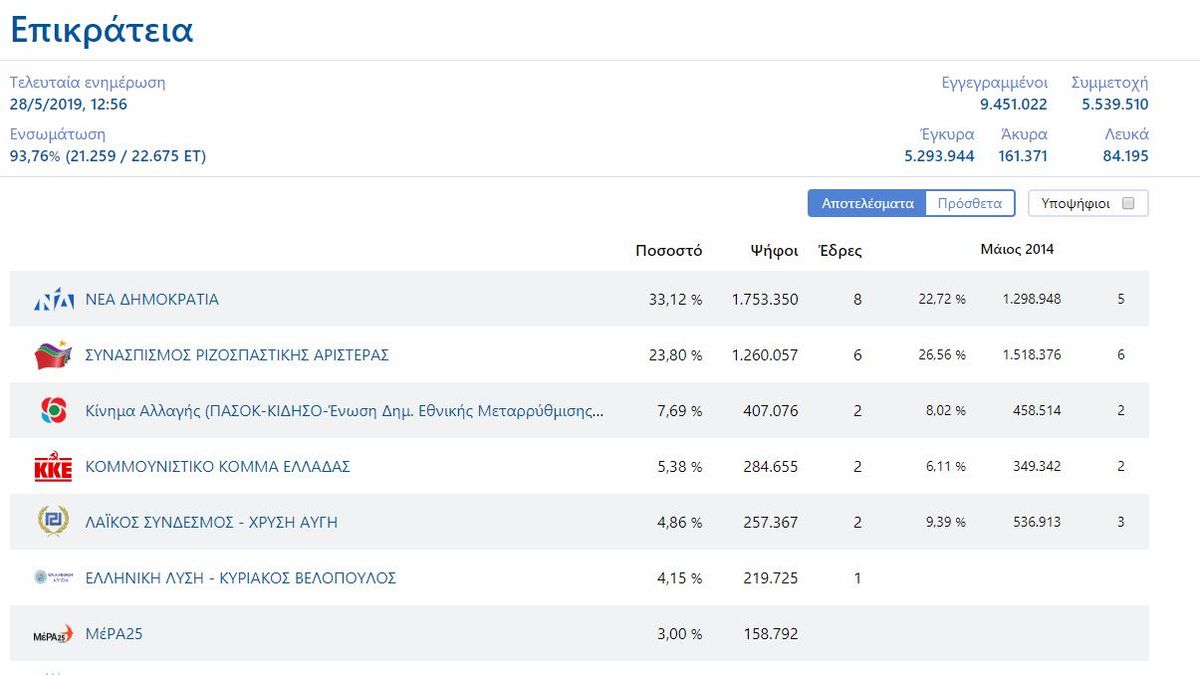The width and height of the screenshot is (1200, 675).
Task: Click the Μάιος 2014 column header
Action: [x=1017, y=249]
